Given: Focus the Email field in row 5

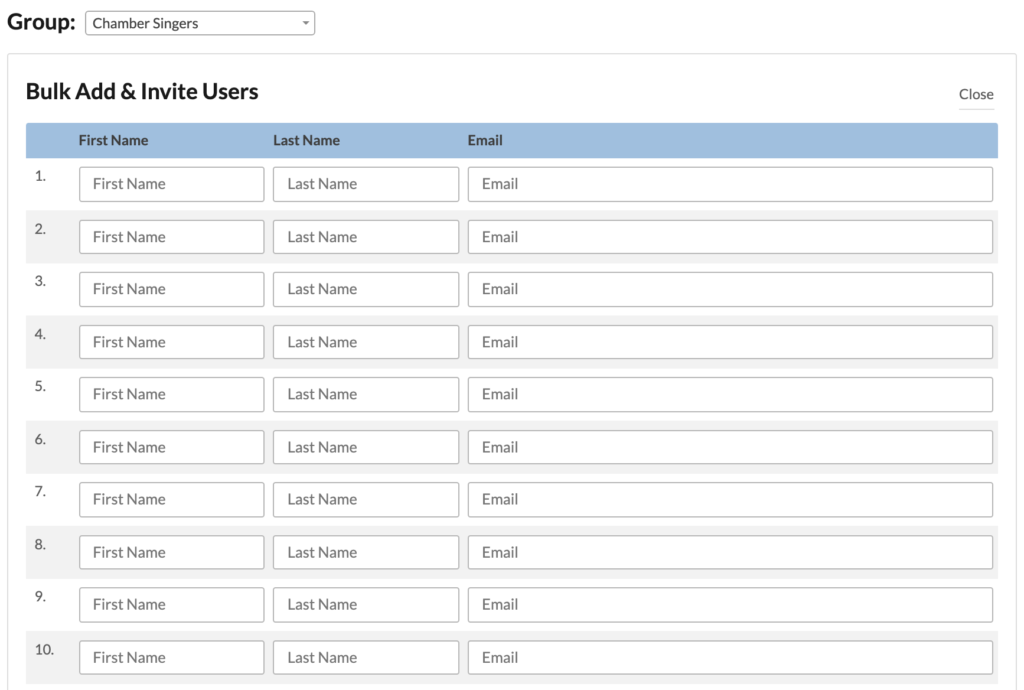Looking at the screenshot, I should (730, 394).
